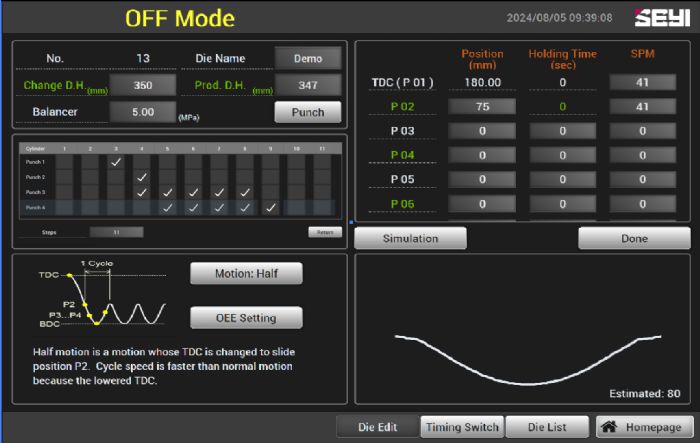The image size is (700, 443).
Task: Edit the Steps field value 11
Action: tap(117, 232)
